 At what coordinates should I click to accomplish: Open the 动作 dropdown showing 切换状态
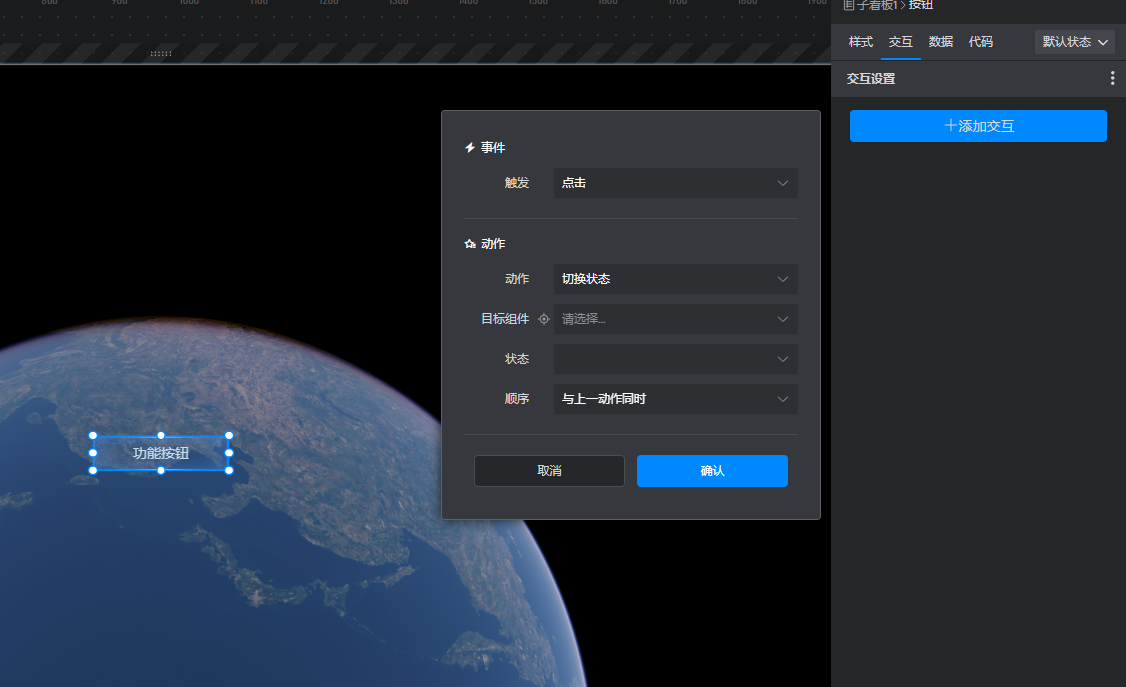[675, 279]
